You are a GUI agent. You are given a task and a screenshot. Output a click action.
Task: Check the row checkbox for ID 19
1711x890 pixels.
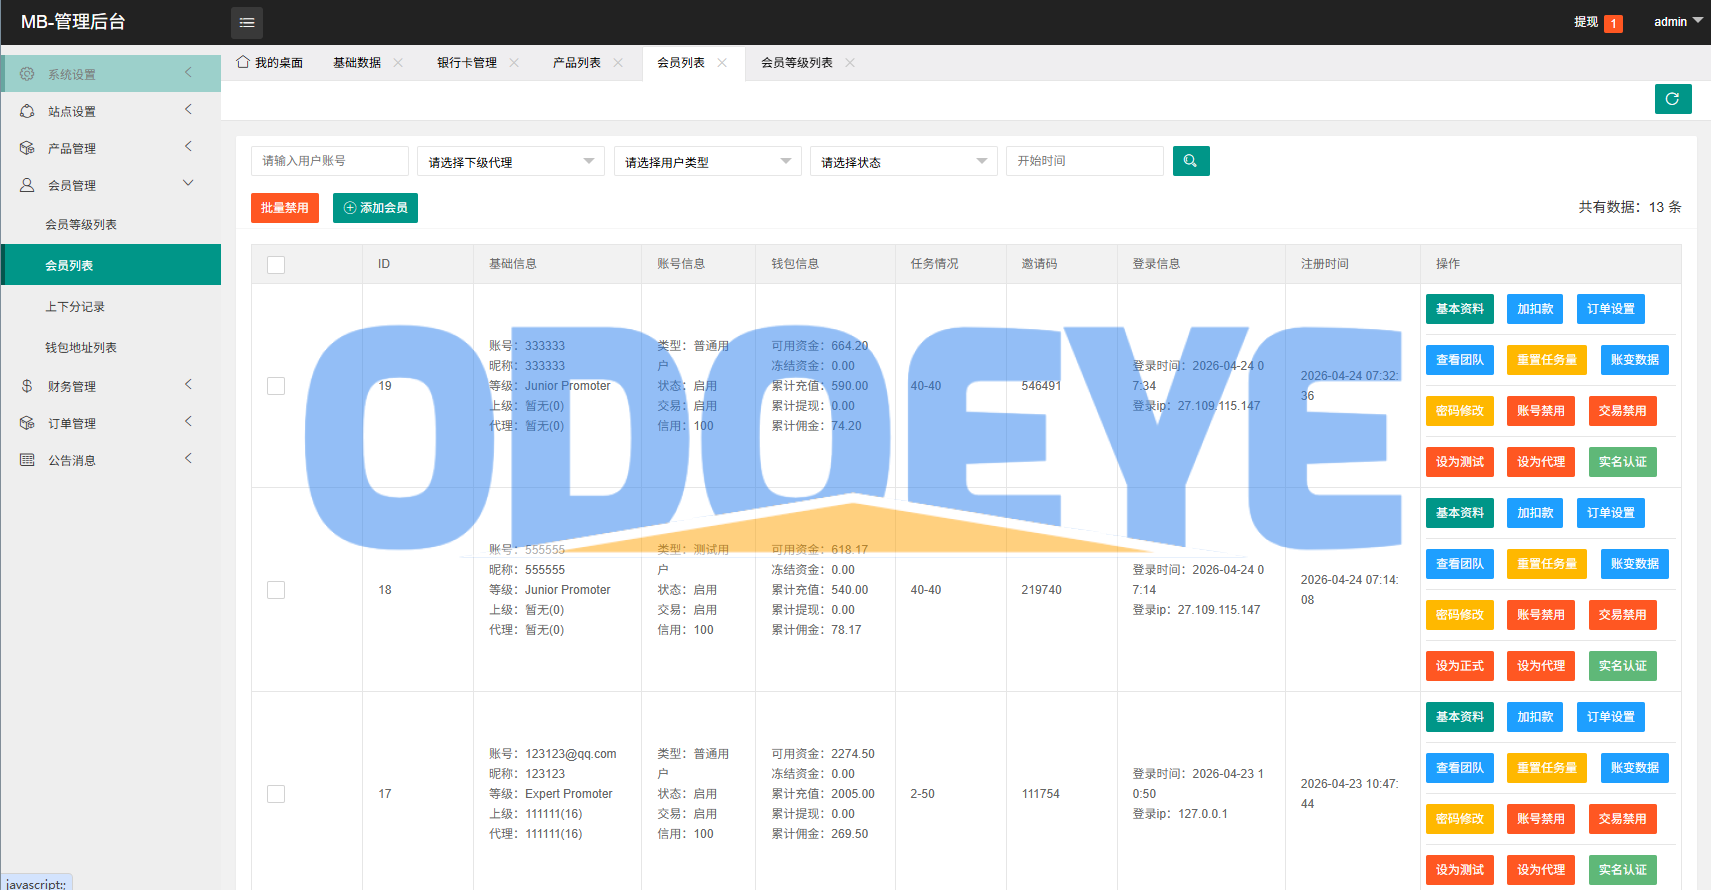click(276, 386)
